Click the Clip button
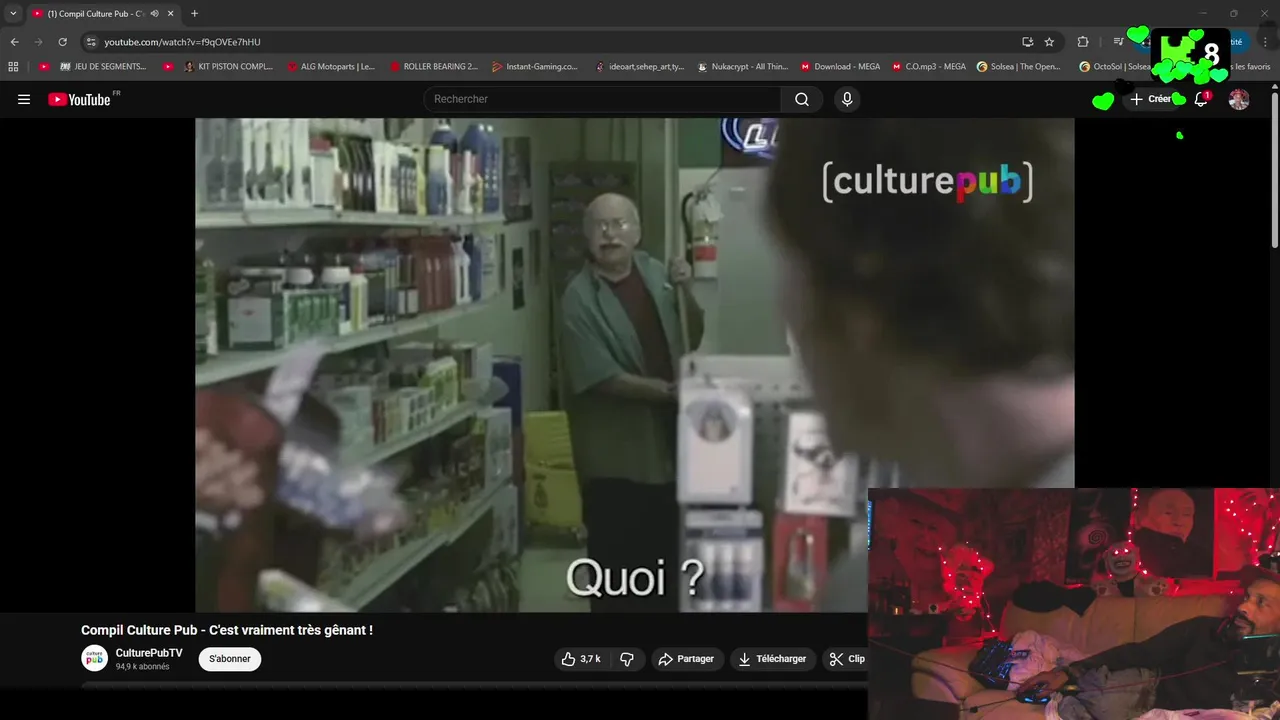This screenshot has width=1280, height=720. [x=846, y=659]
